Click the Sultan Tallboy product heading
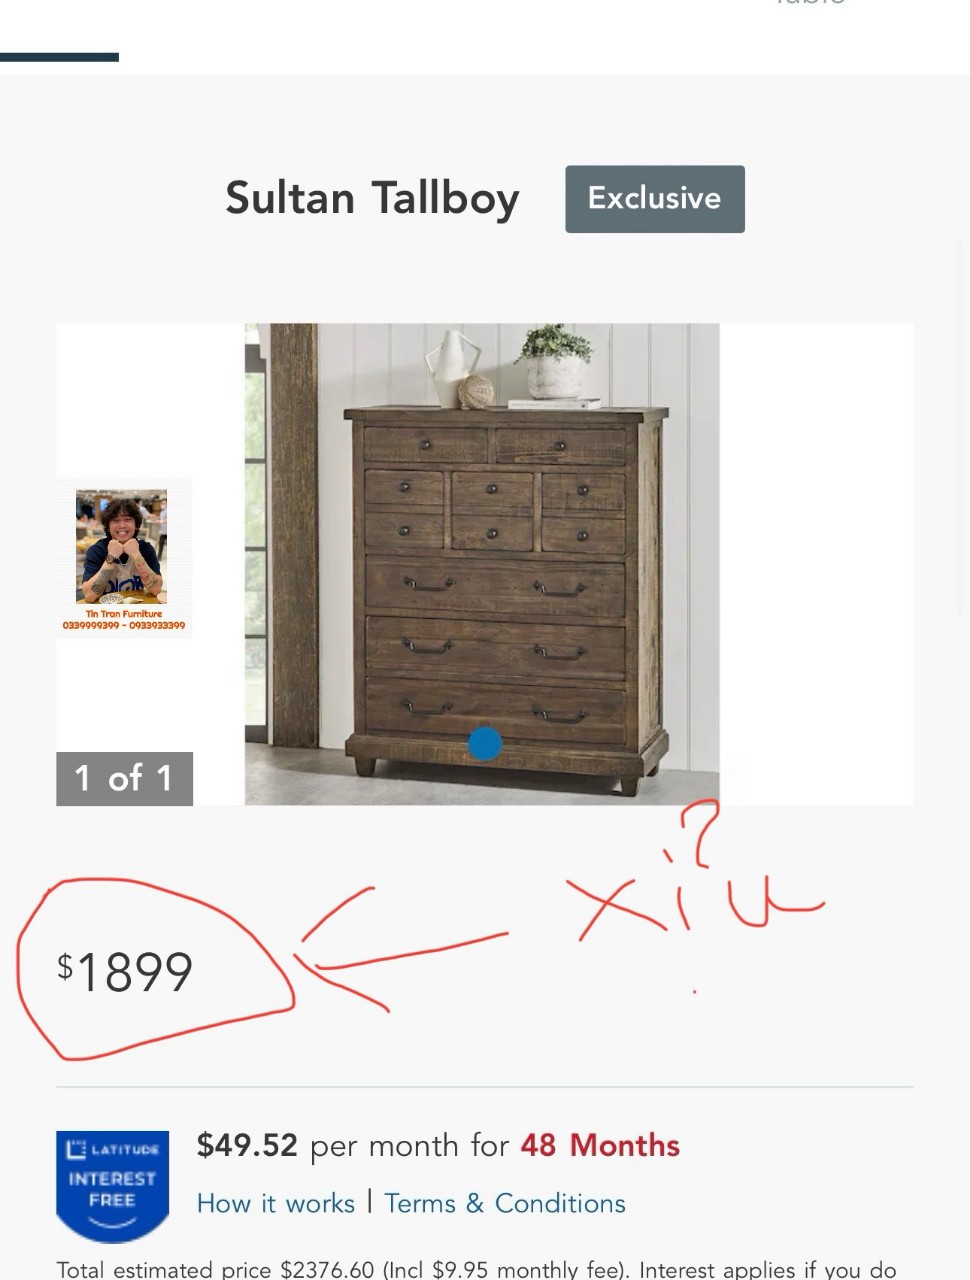Image resolution: width=970 pixels, height=1280 pixels. coord(372,198)
